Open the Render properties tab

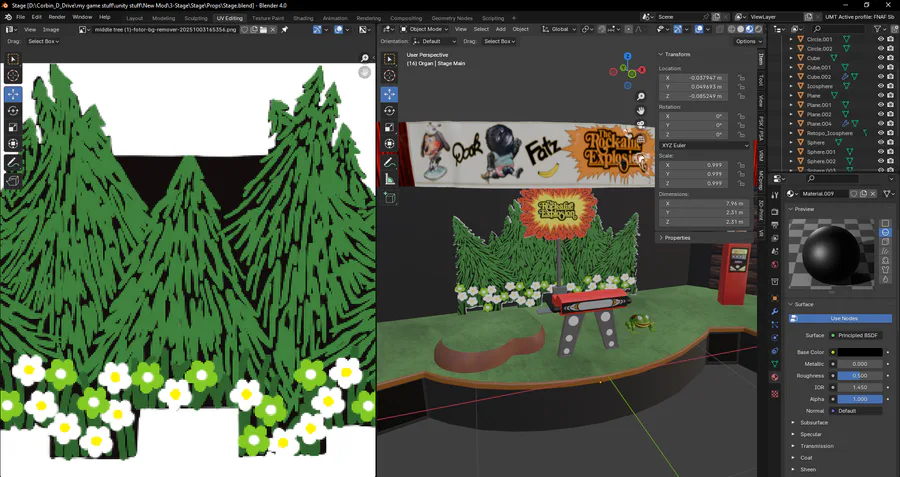click(x=775, y=212)
